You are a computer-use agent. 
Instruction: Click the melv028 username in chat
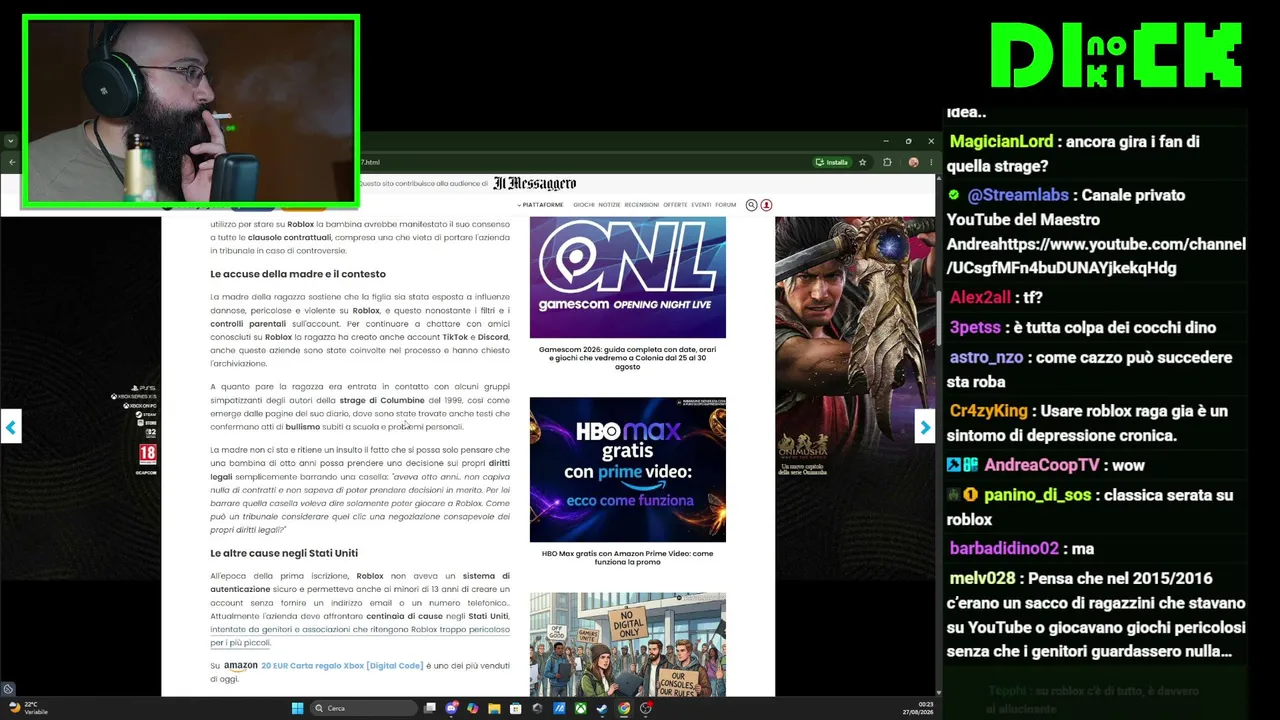[x=982, y=579]
